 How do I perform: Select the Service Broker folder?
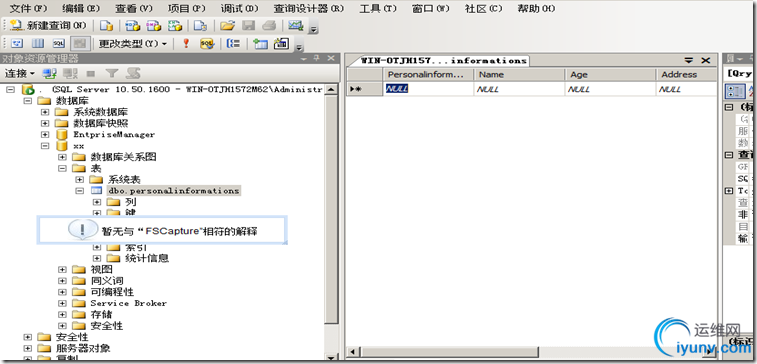tap(128, 303)
